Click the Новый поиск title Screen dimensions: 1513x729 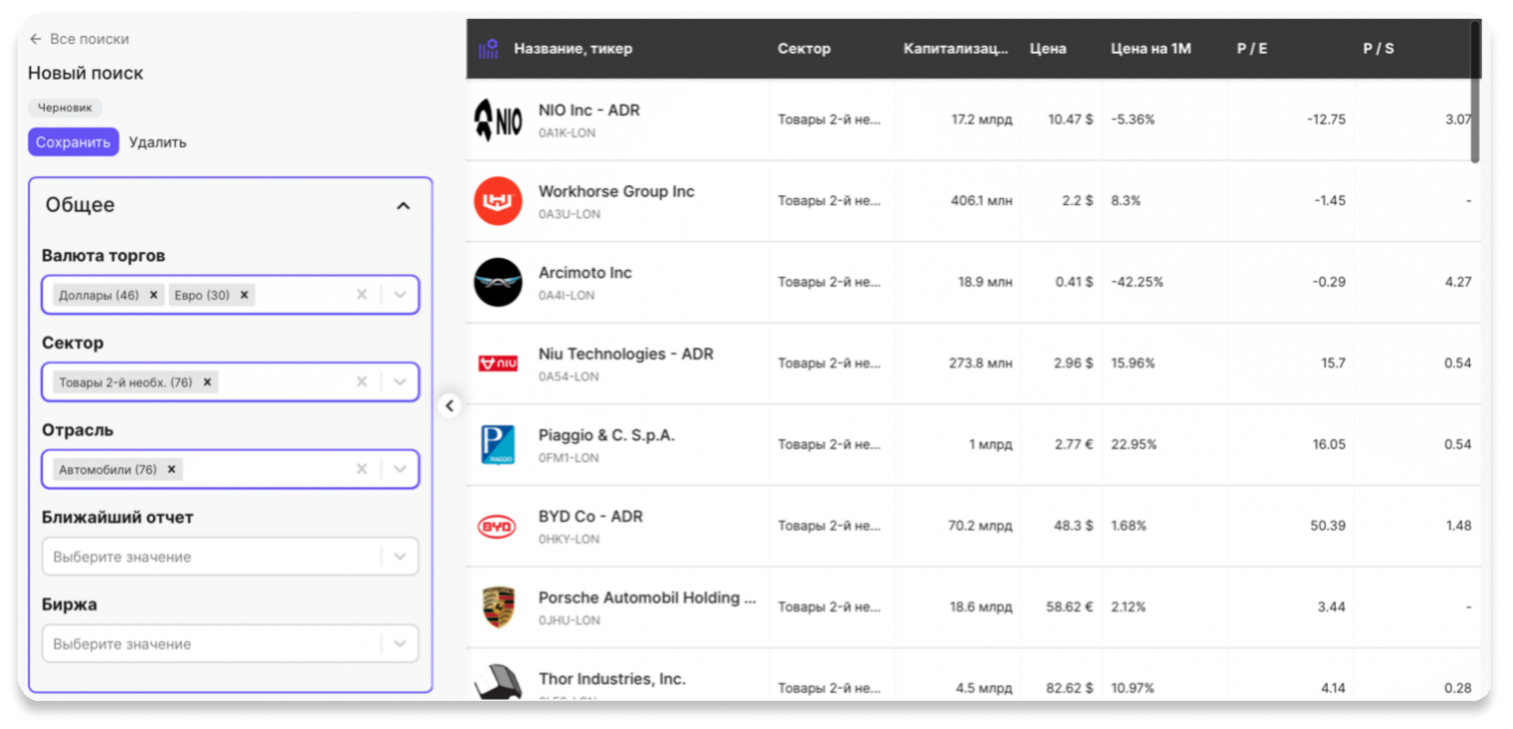pos(85,73)
